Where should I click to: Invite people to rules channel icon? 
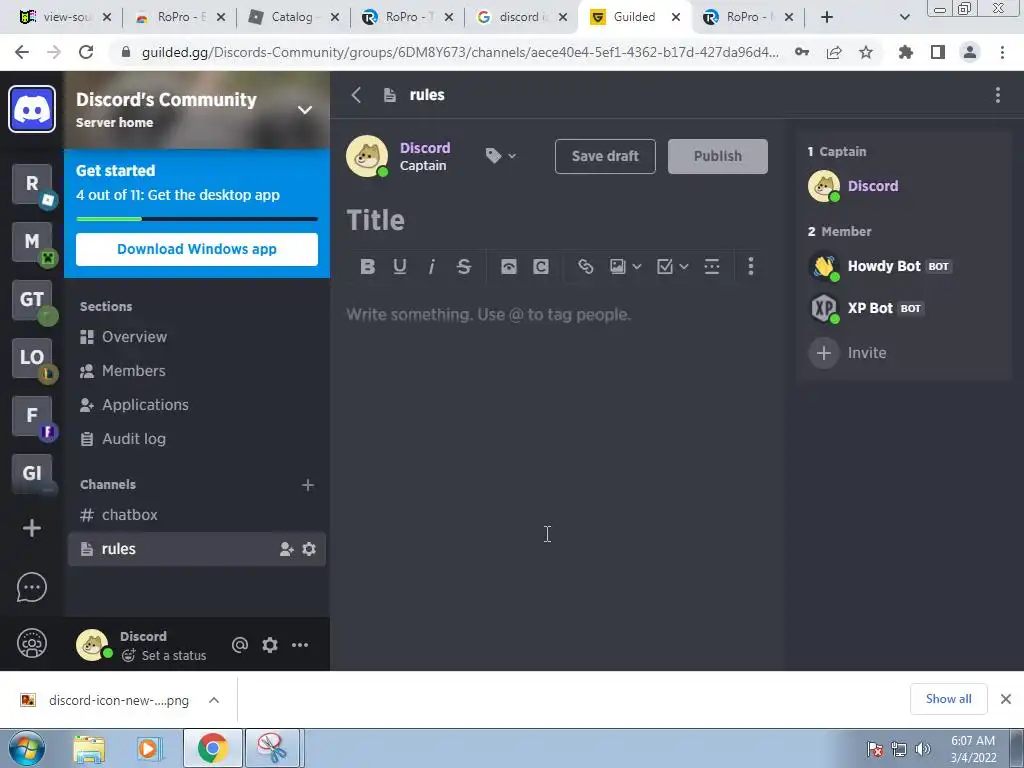(x=287, y=549)
